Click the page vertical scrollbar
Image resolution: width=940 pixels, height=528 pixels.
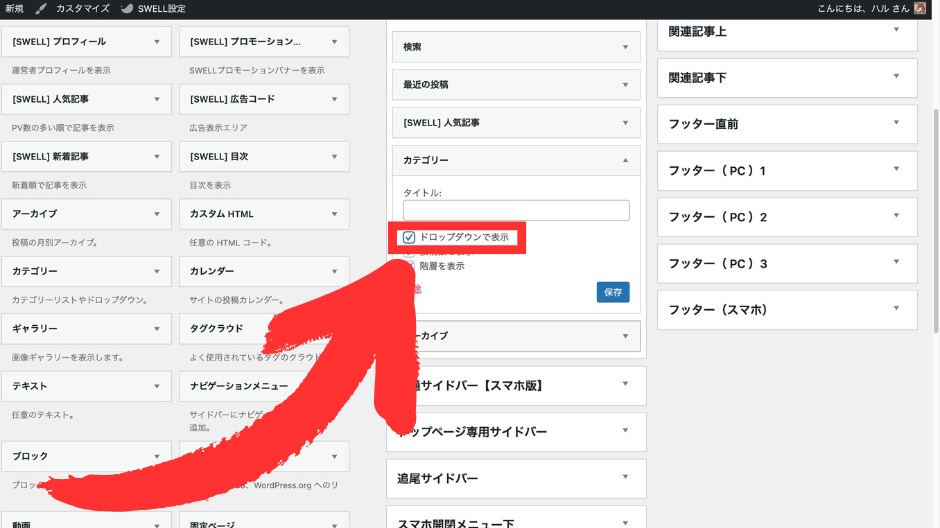coord(936,221)
